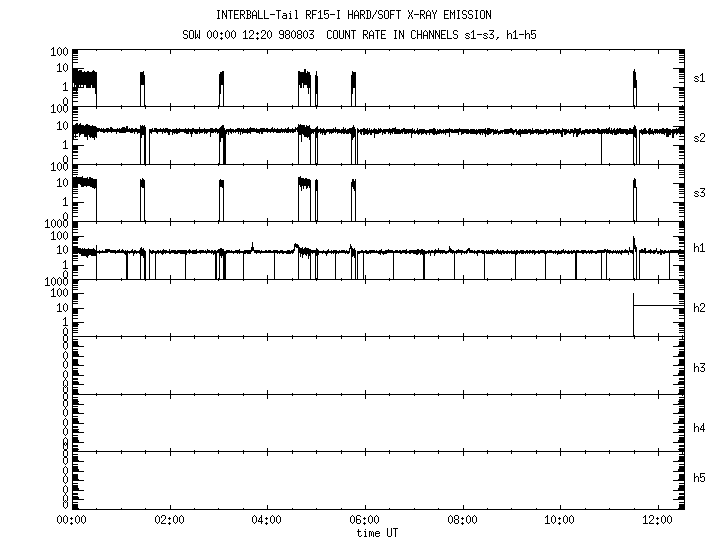
Task: Click the h2 channel label
Action: (700, 308)
